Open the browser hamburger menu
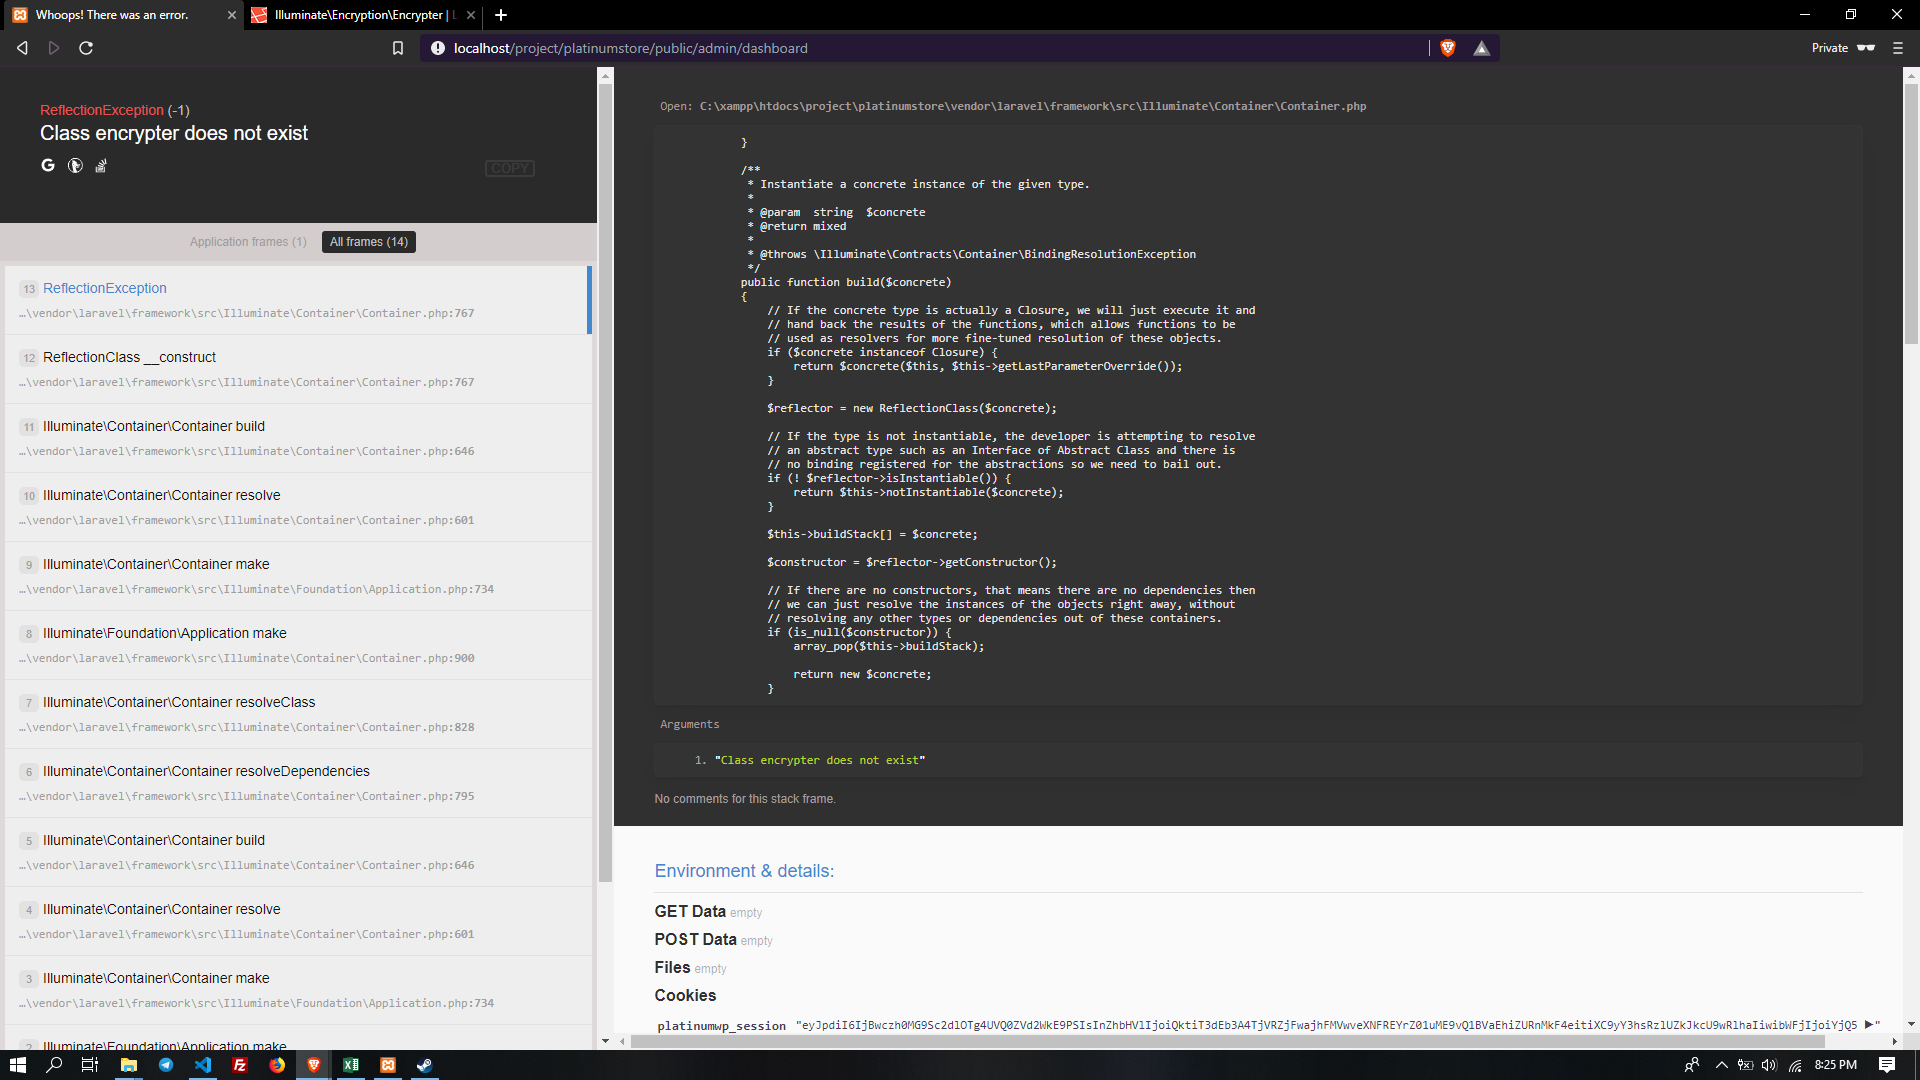This screenshot has height=1080, width=1920. (1898, 48)
